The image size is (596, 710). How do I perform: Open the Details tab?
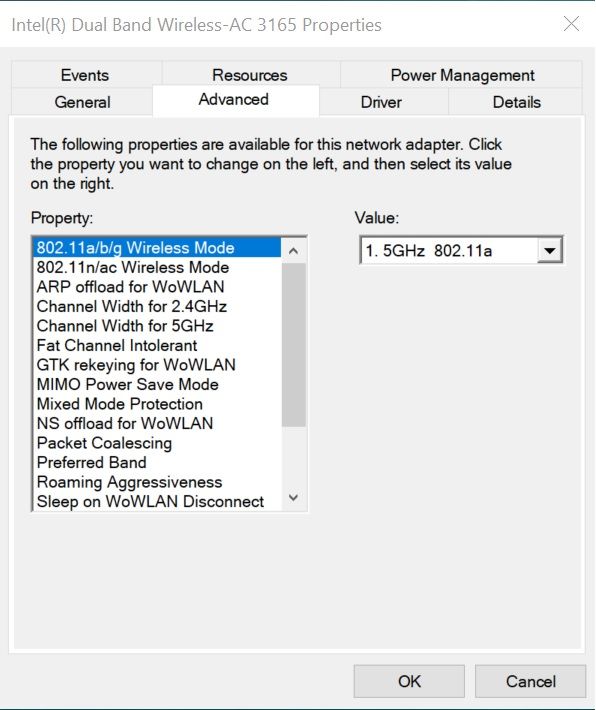pos(516,102)
